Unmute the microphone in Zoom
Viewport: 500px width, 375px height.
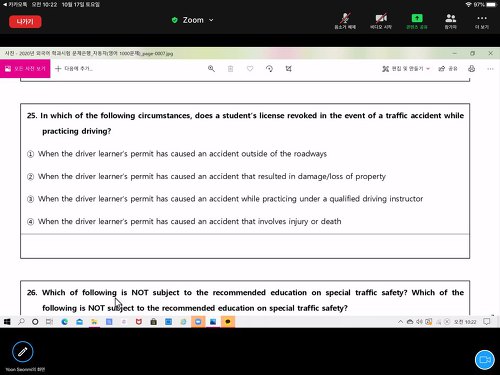point(345,21)
